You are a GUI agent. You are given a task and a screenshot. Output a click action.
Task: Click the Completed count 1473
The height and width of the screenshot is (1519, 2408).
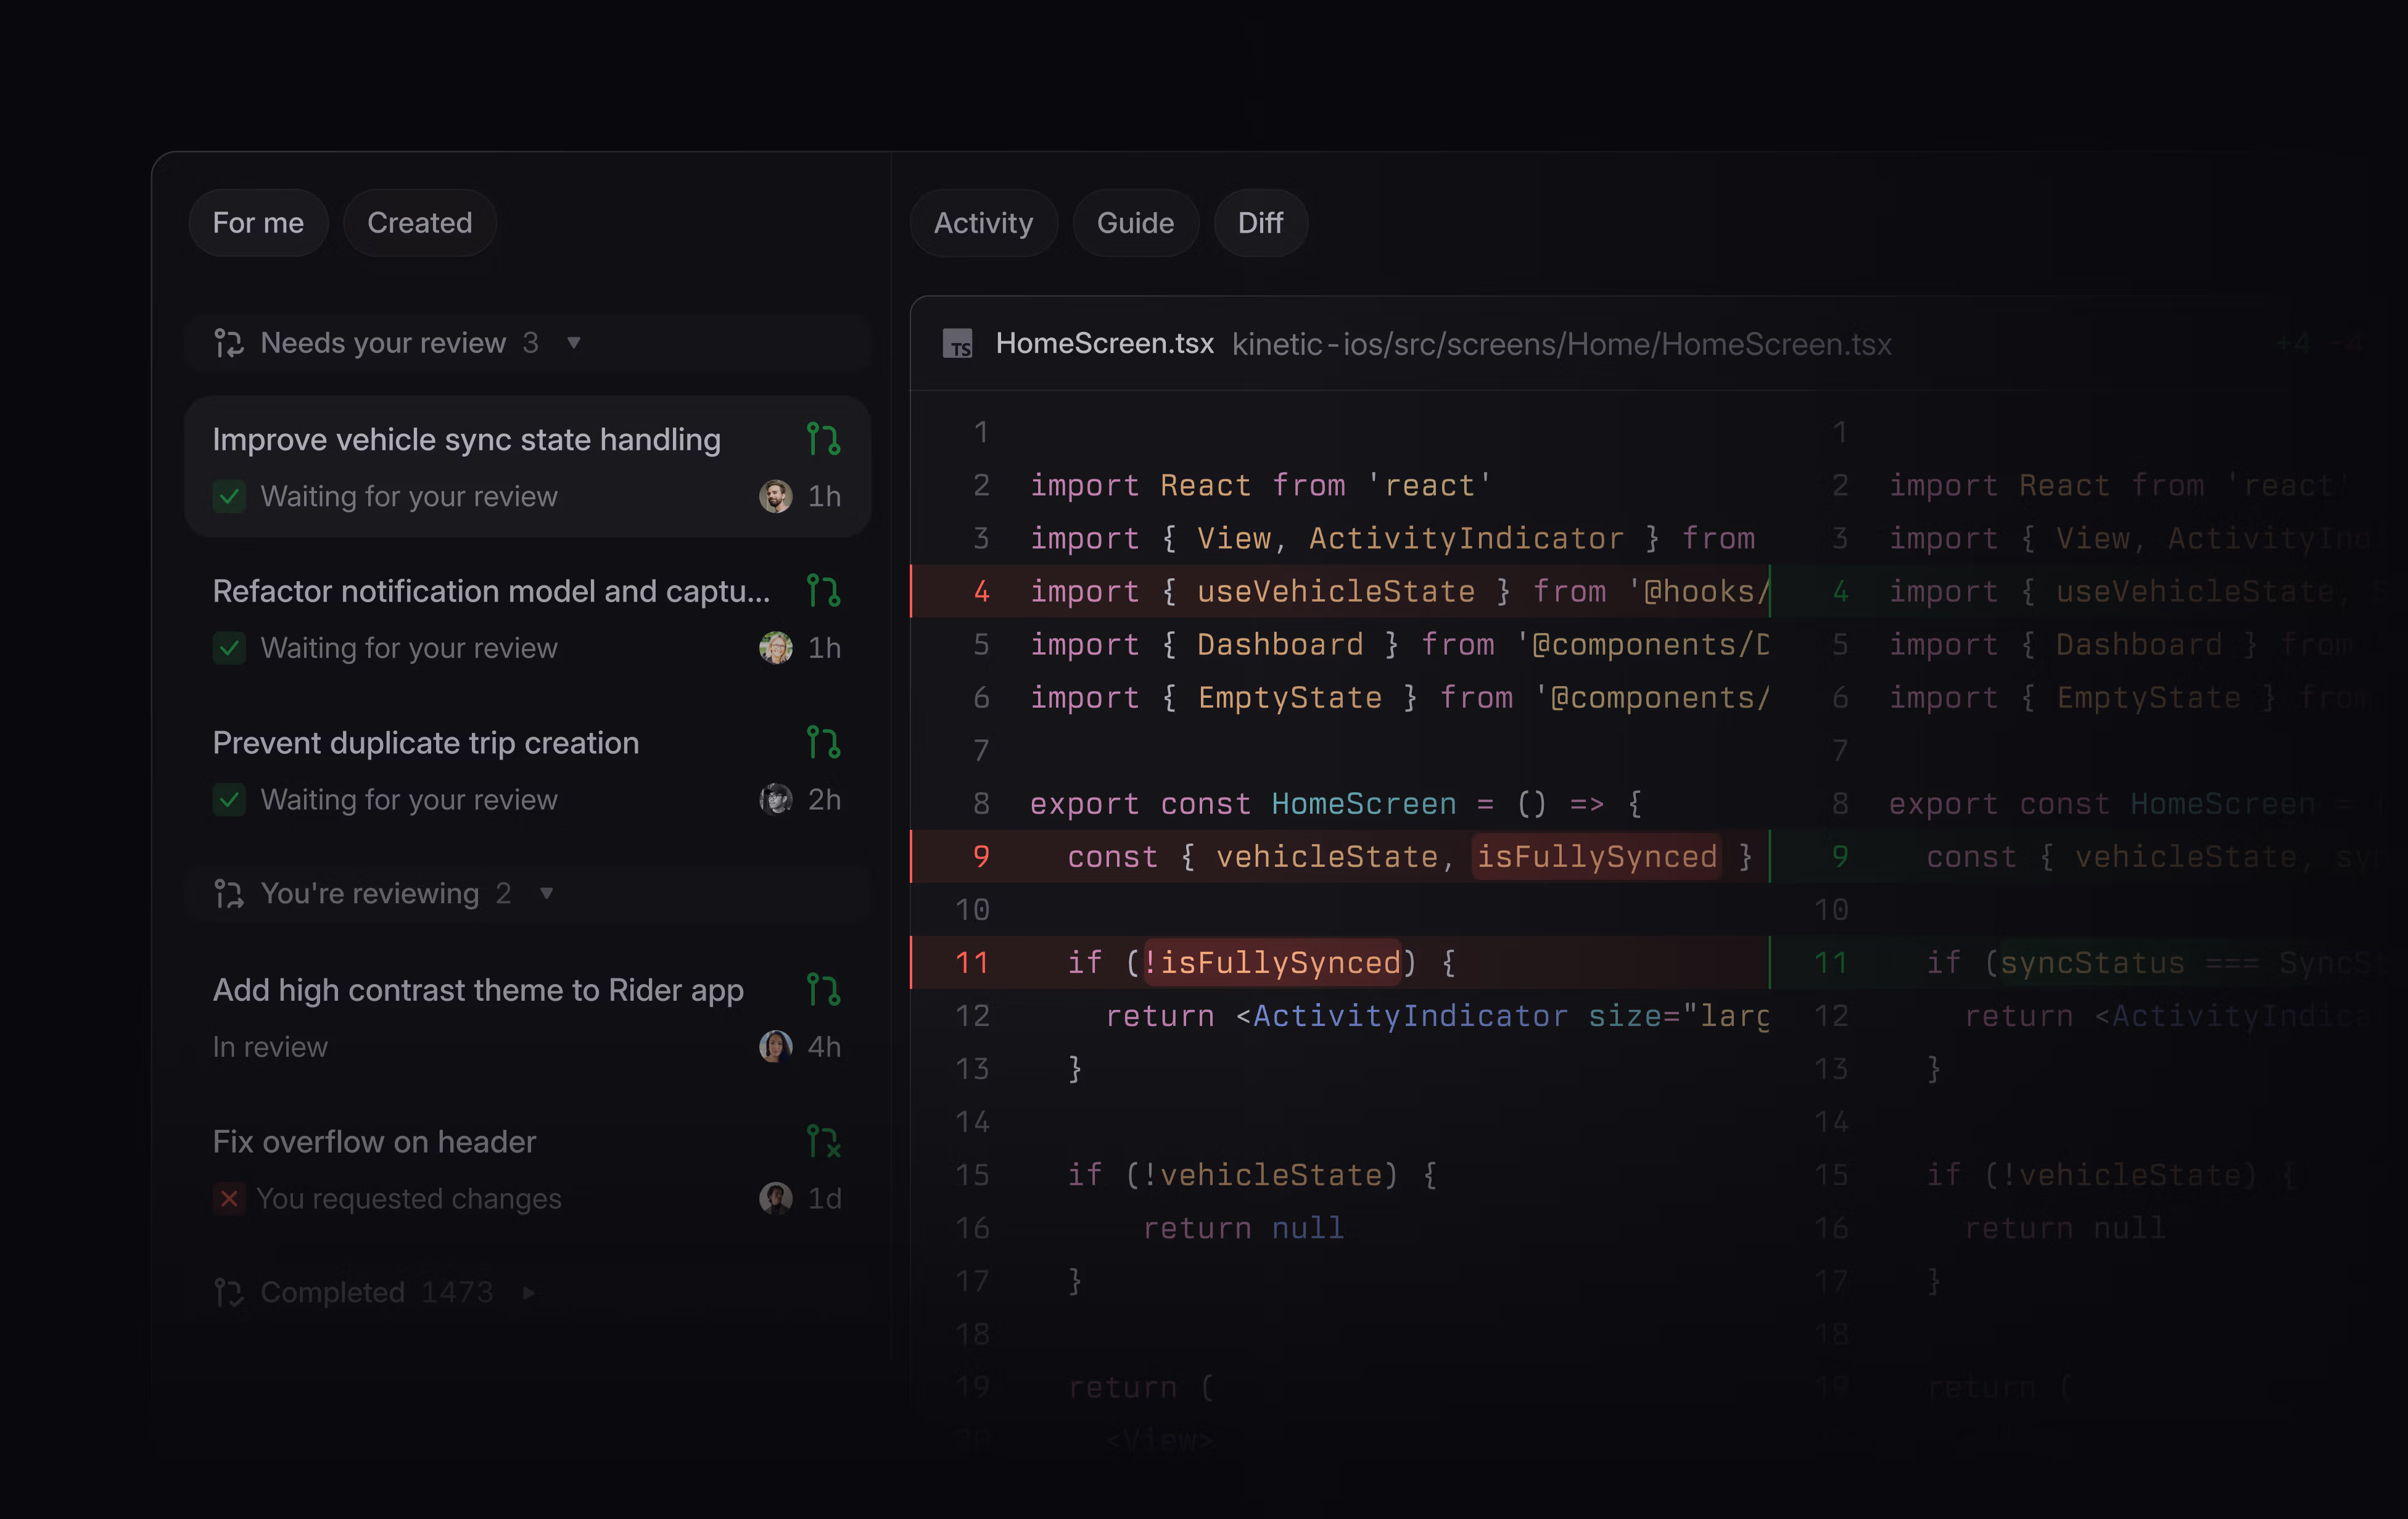tap(457, 1292)
